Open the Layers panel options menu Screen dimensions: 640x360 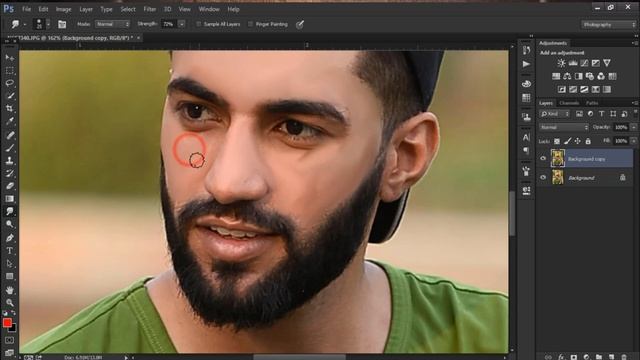coord(634,103)
